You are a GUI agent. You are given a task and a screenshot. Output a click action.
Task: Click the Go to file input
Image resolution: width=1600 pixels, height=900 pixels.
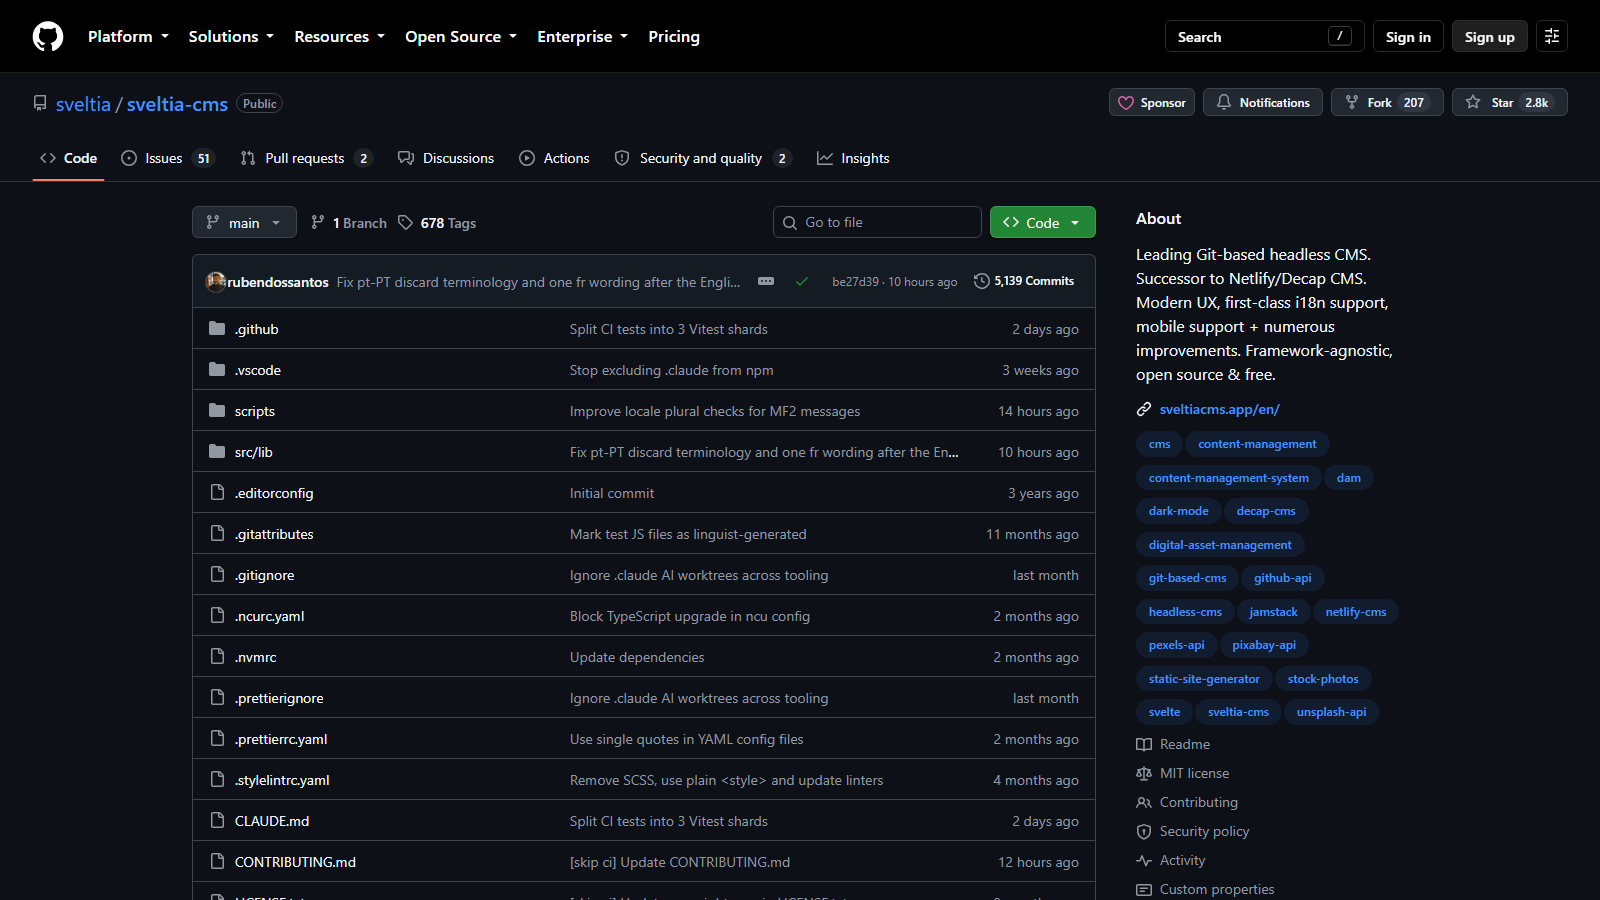(877, 222)
